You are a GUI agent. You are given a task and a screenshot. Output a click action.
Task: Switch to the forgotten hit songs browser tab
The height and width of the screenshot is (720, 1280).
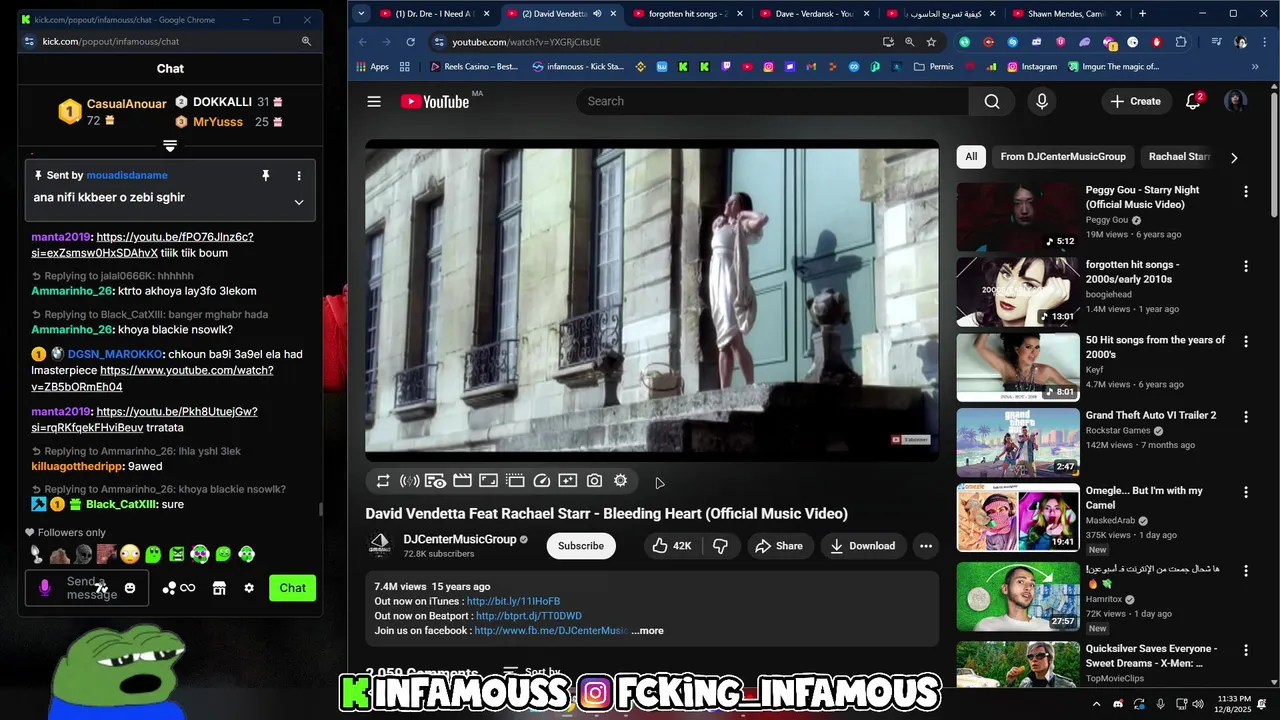click(x=682, y=14)
